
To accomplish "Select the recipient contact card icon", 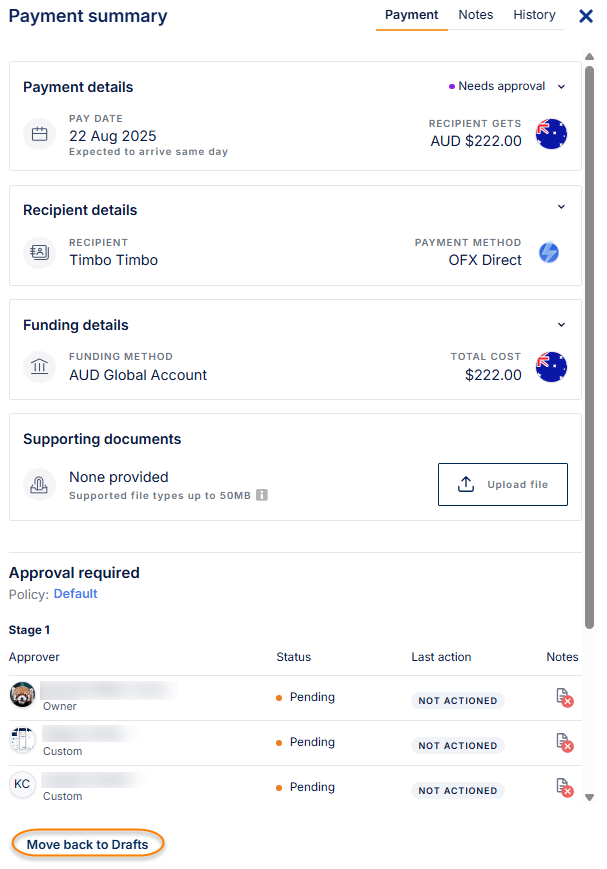I will (38, 253).
